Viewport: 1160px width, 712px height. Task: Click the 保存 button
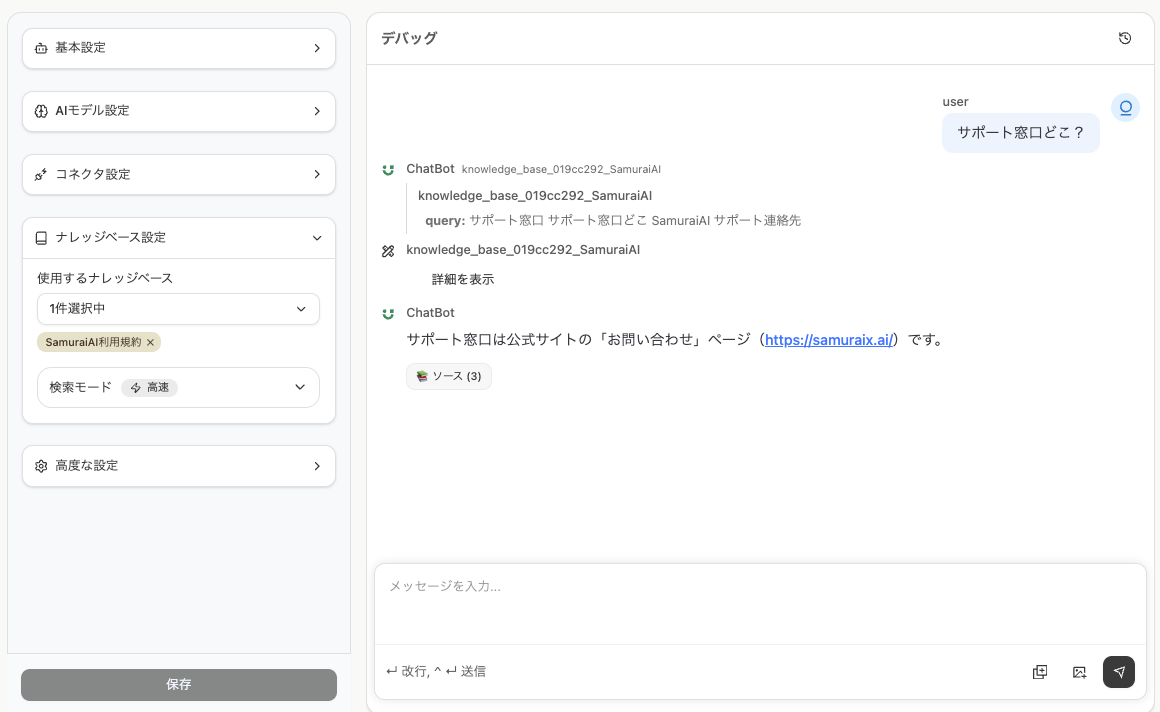tap(179, 685)
